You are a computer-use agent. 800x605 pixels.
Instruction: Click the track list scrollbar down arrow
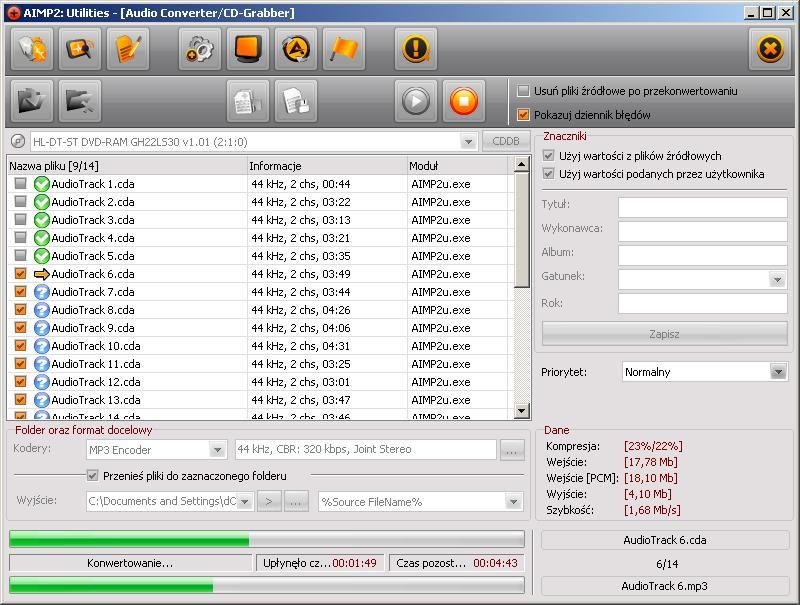coord(521,410)
